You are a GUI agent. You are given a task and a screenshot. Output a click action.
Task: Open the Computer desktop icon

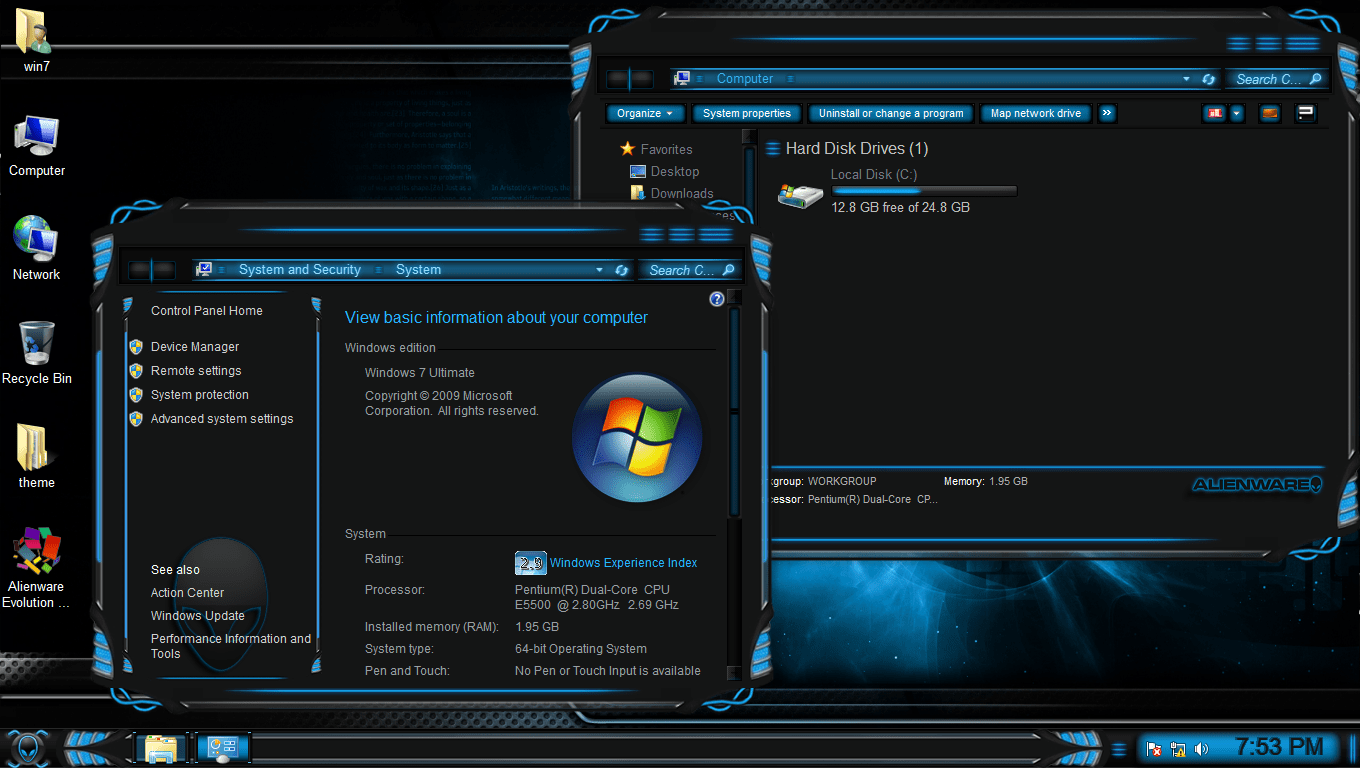click(x=36, y=145)
